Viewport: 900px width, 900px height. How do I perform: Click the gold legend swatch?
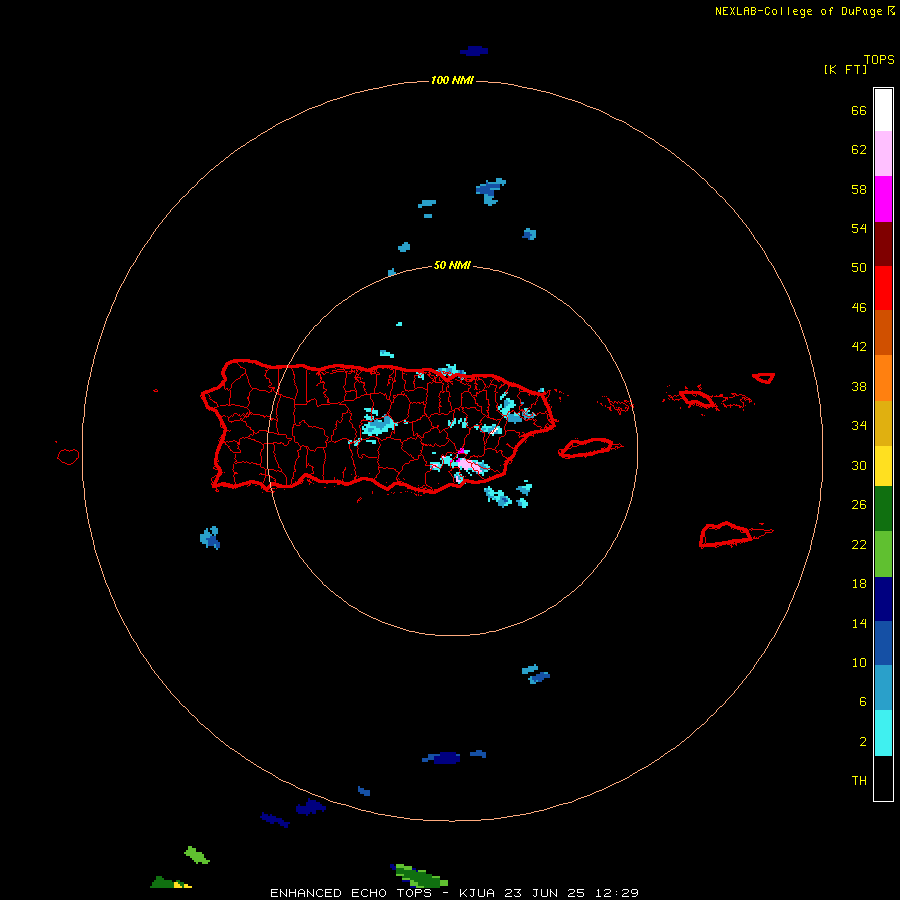tap(883, 423)
